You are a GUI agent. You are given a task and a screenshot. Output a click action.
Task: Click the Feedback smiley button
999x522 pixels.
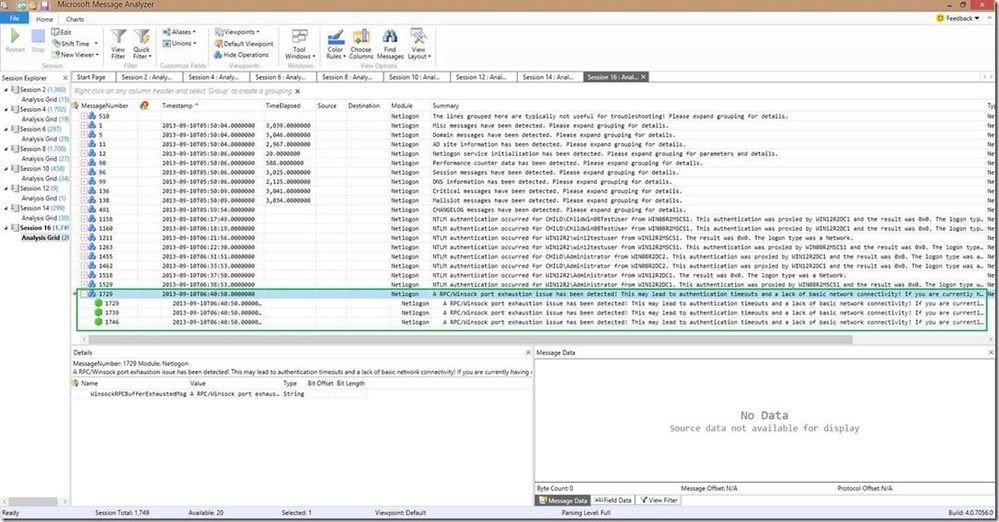pyautogui.click(x=958, y=18)
